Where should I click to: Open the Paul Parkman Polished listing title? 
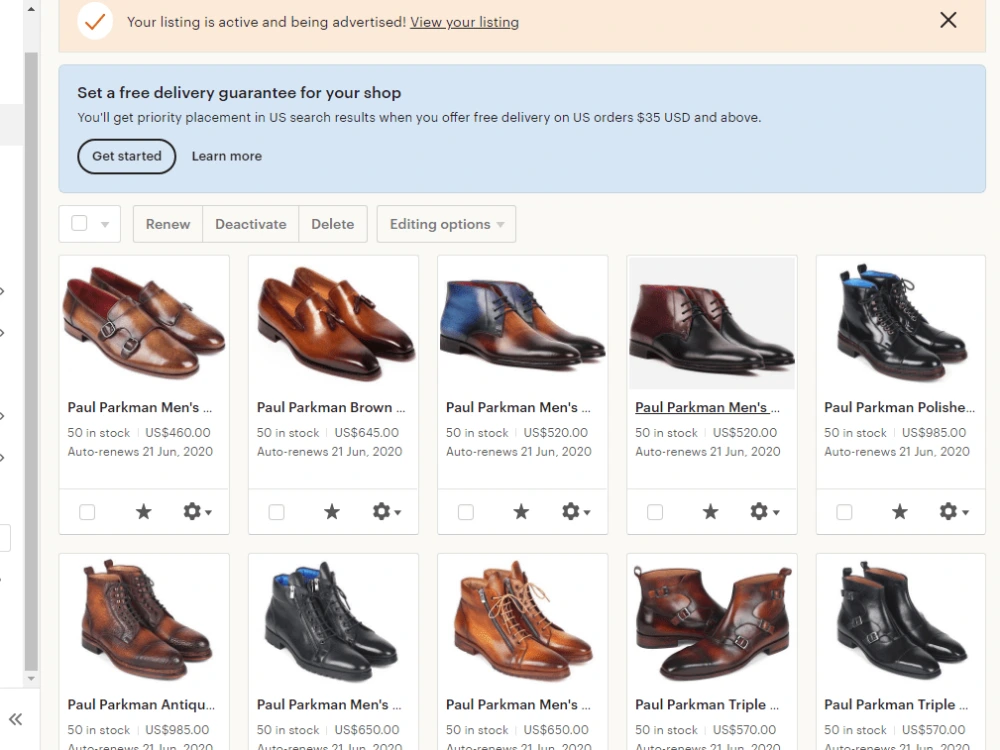click(x=899, y=407)
